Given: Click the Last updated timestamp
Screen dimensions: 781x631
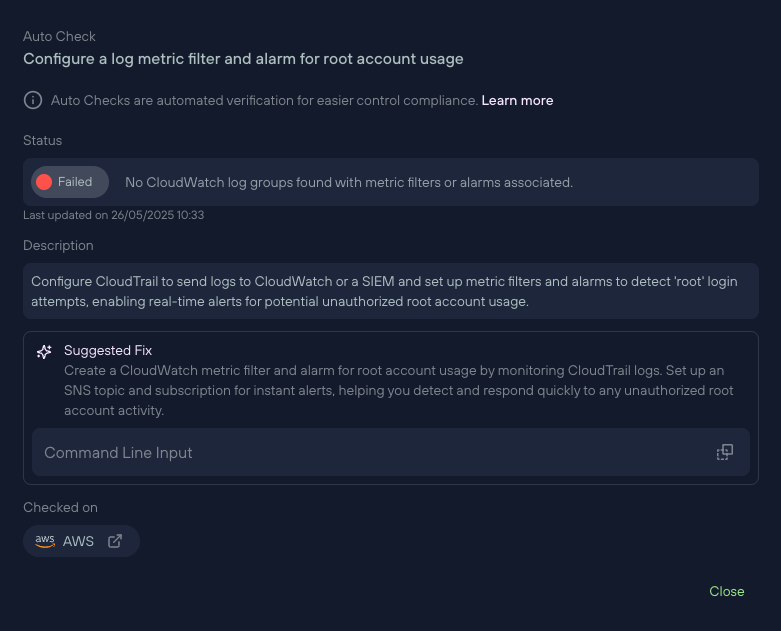Looking at the screenshot, I should 114,215.
